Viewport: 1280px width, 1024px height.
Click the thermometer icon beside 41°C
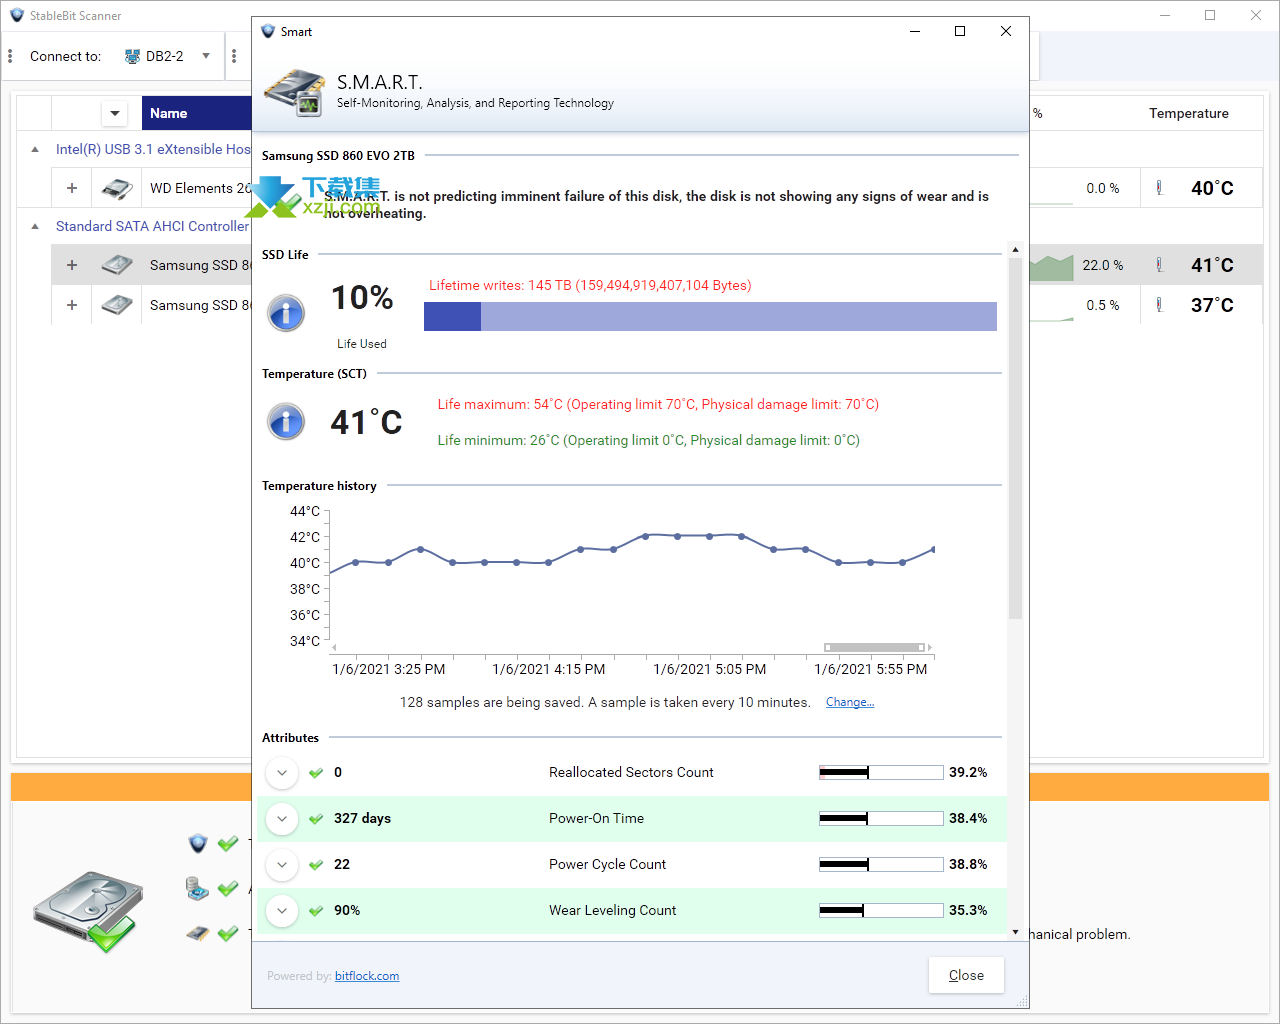coord(1159,265)
